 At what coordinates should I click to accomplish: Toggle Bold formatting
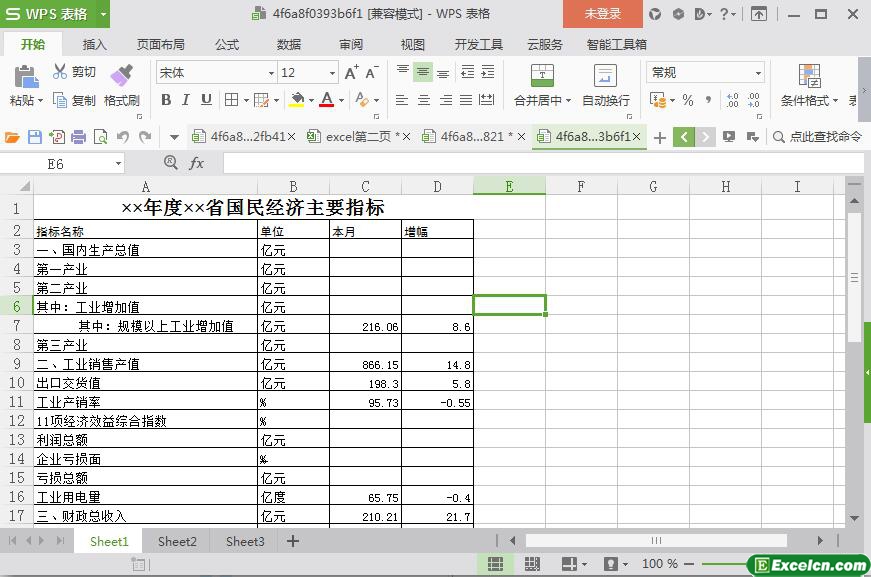[x=166, y=100]
